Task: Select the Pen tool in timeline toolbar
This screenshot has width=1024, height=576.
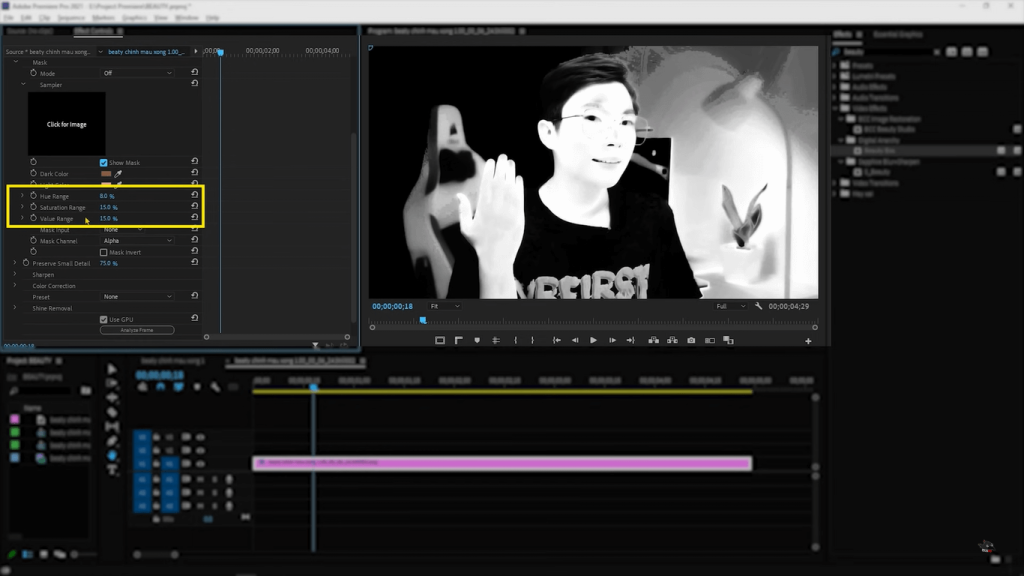Action: click(112, 438)
